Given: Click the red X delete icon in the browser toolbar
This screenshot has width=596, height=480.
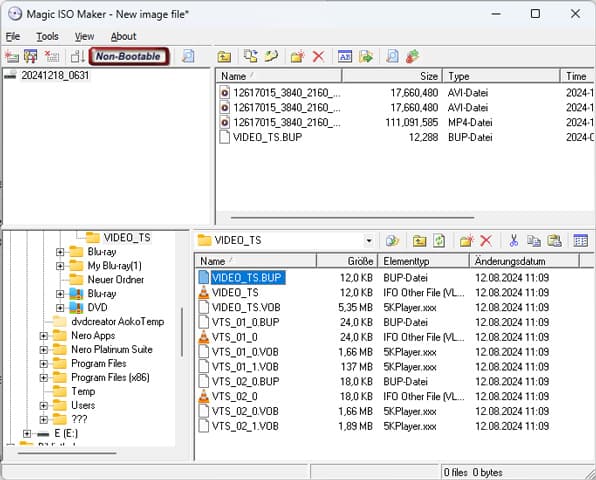Looking at the screenshot, I should click(486, 241).
